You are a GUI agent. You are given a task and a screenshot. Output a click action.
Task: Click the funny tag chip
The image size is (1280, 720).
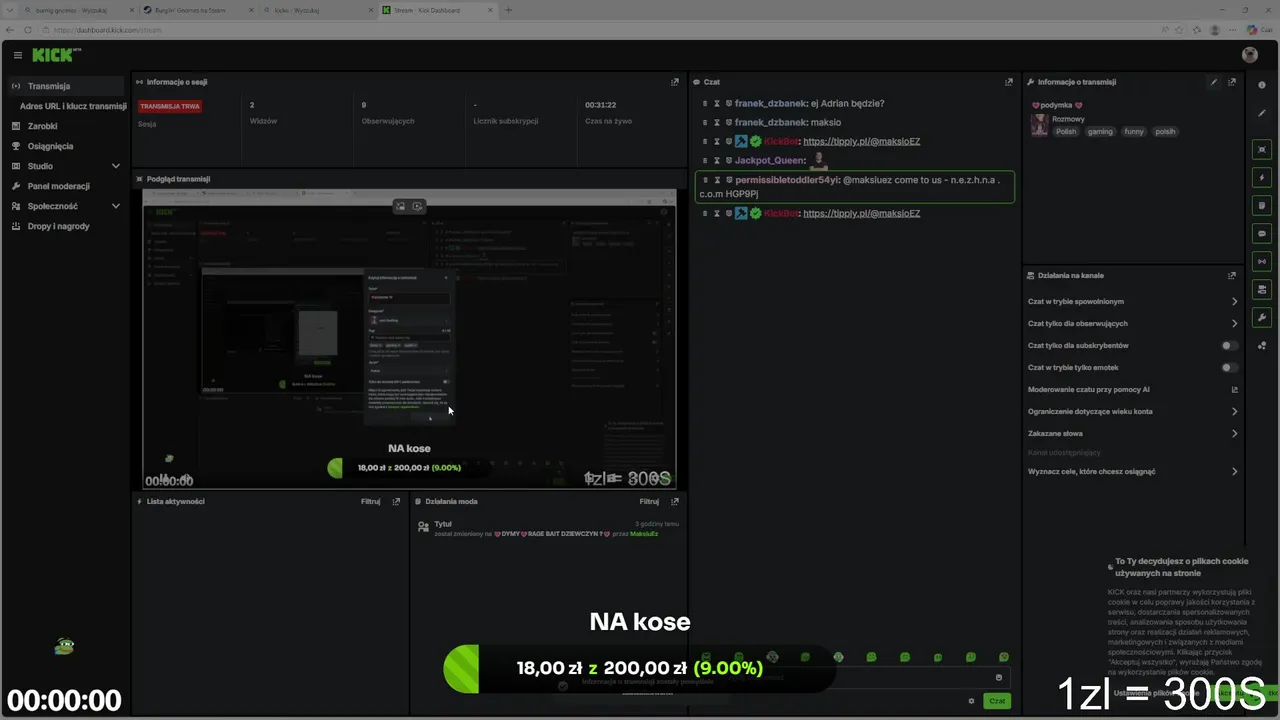(x=1134, y=131)
